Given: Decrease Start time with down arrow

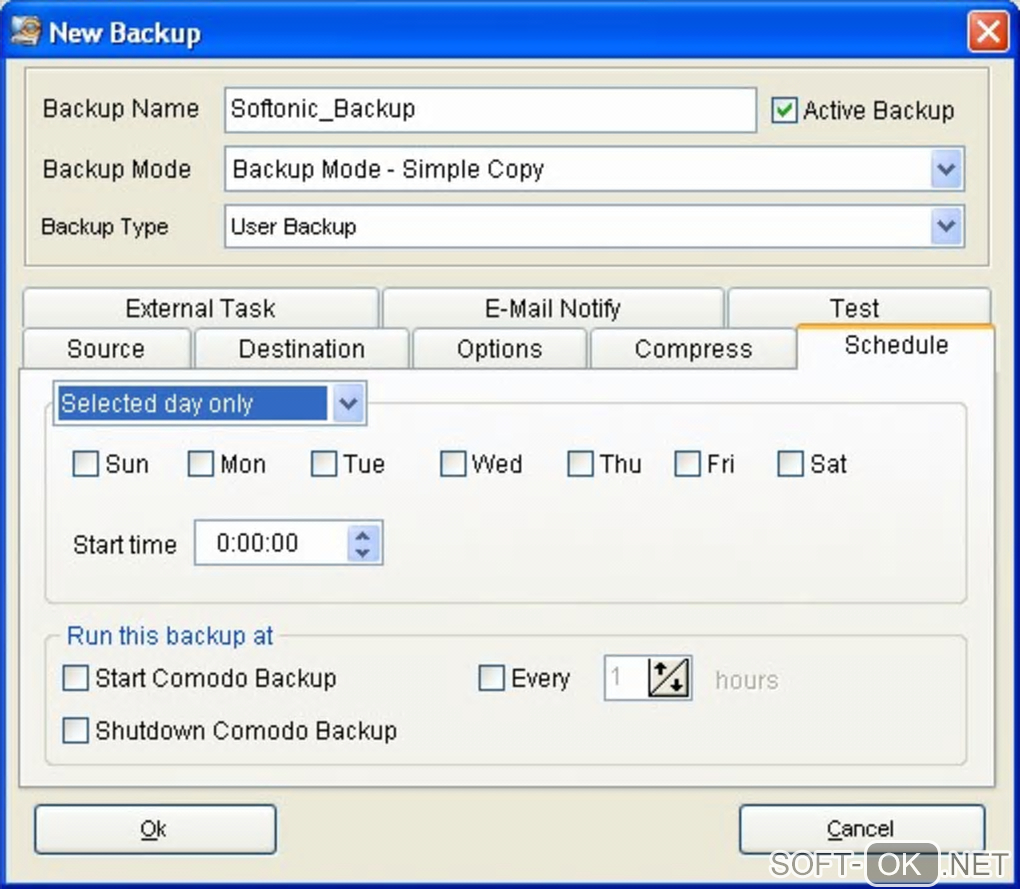Looking at the screenshot, I should pyautogui.click(x=362, y=551).
